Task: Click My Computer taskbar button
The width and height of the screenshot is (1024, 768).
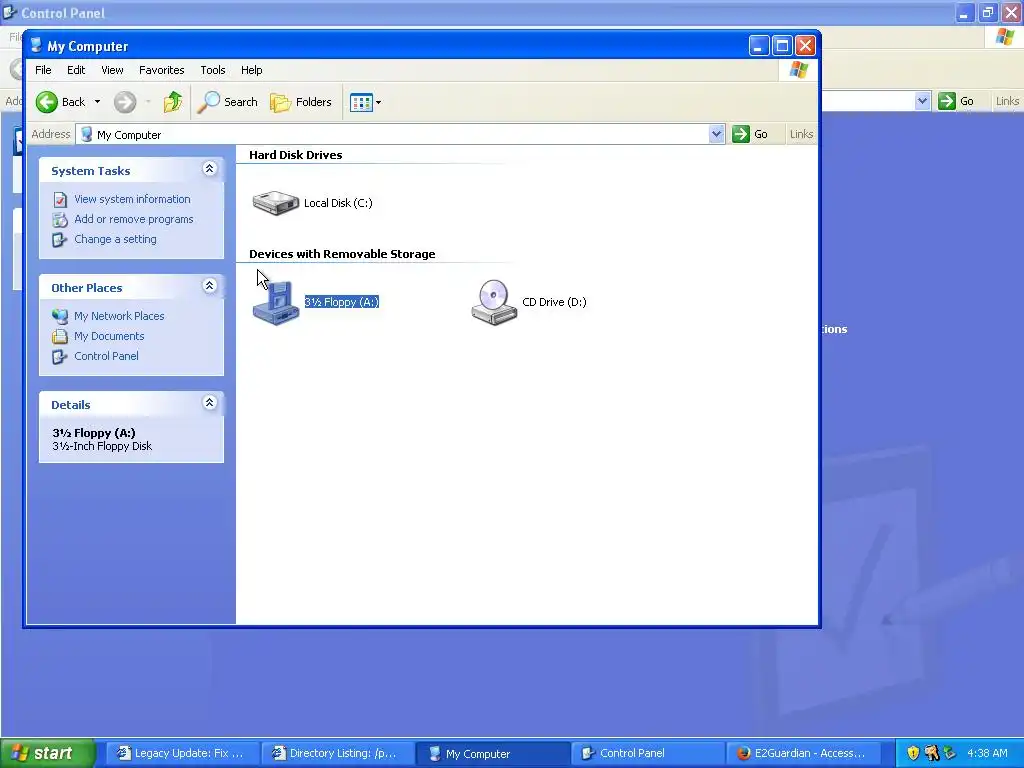Action: tap(491, 754)
